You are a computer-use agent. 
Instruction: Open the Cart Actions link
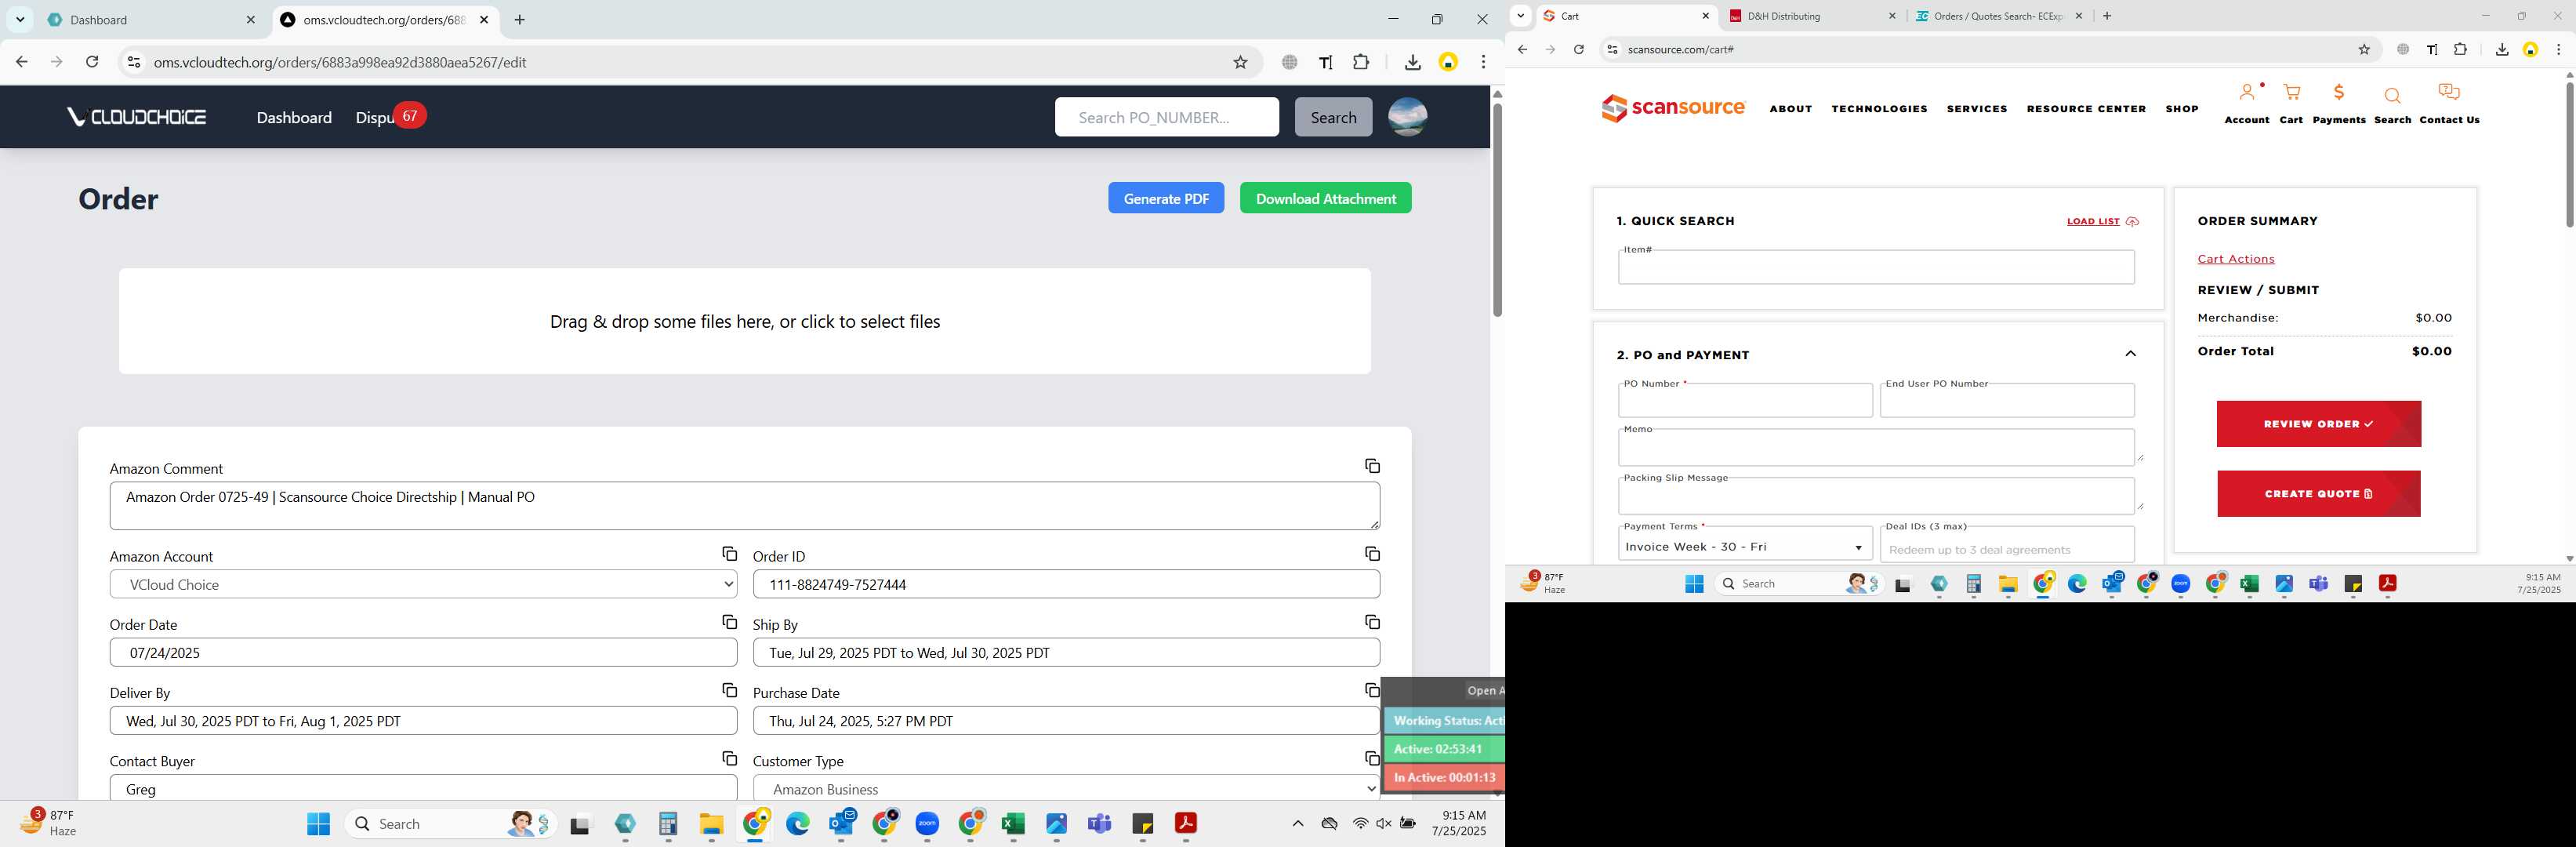(2235, 259)
